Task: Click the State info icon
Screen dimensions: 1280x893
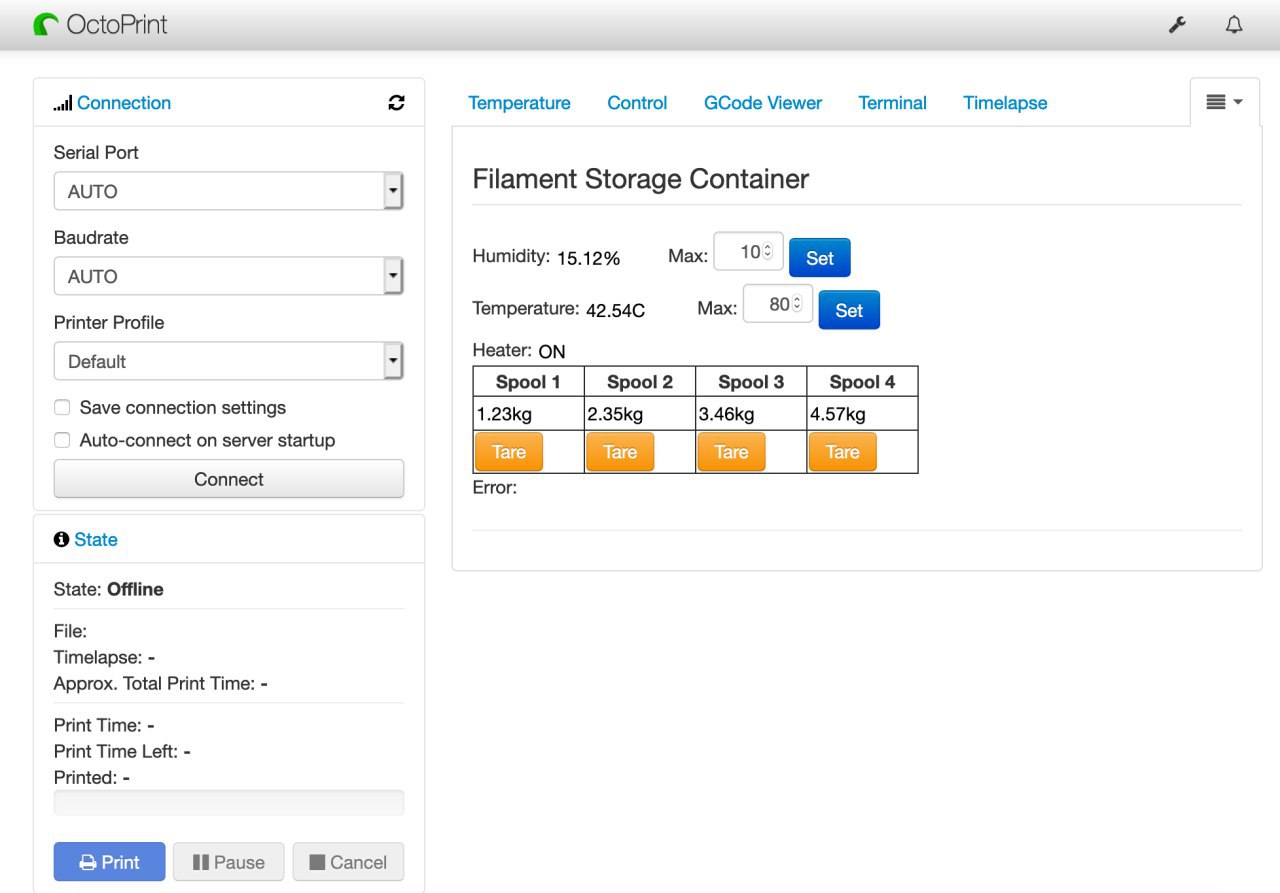Action: point(61,540)
